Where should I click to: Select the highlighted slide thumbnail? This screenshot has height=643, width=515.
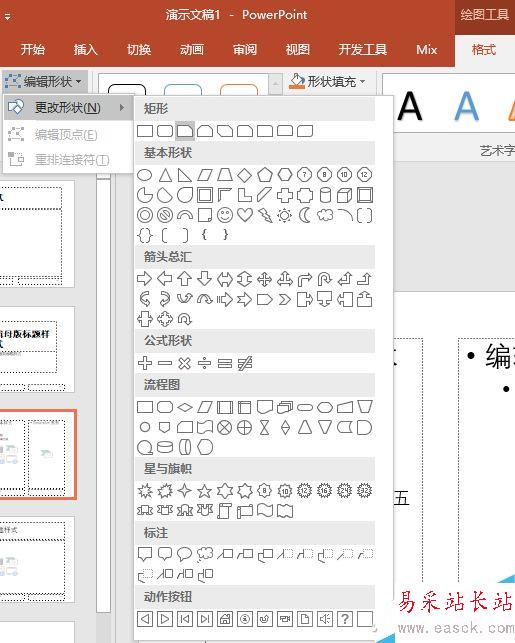click(38, 454)
